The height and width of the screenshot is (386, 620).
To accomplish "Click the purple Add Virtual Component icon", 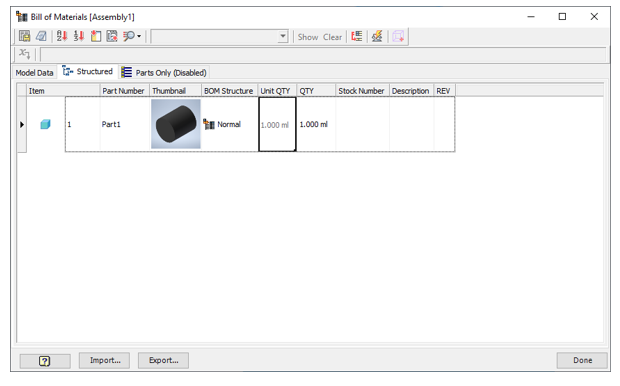I will (x=398, y=36).
